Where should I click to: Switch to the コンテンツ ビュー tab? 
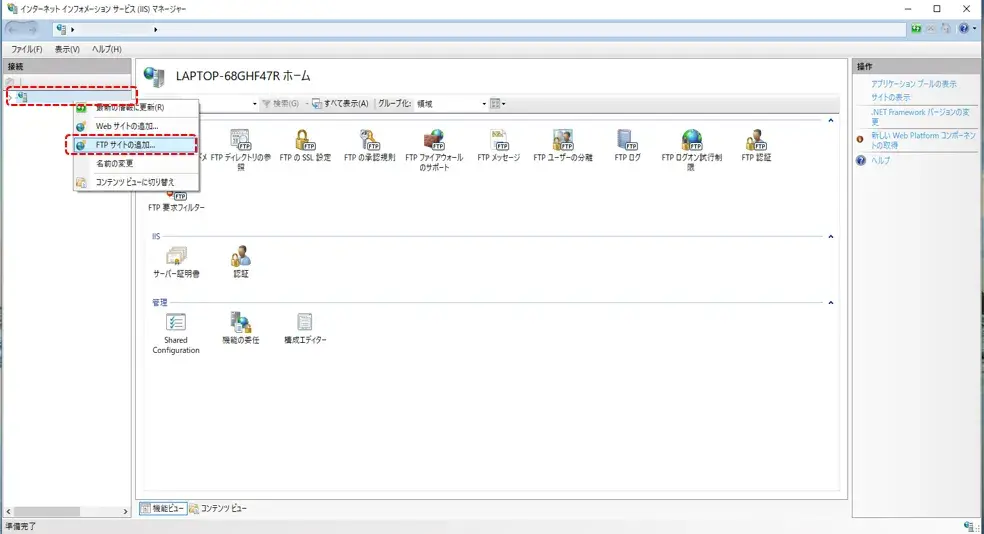tap(218, 509)
